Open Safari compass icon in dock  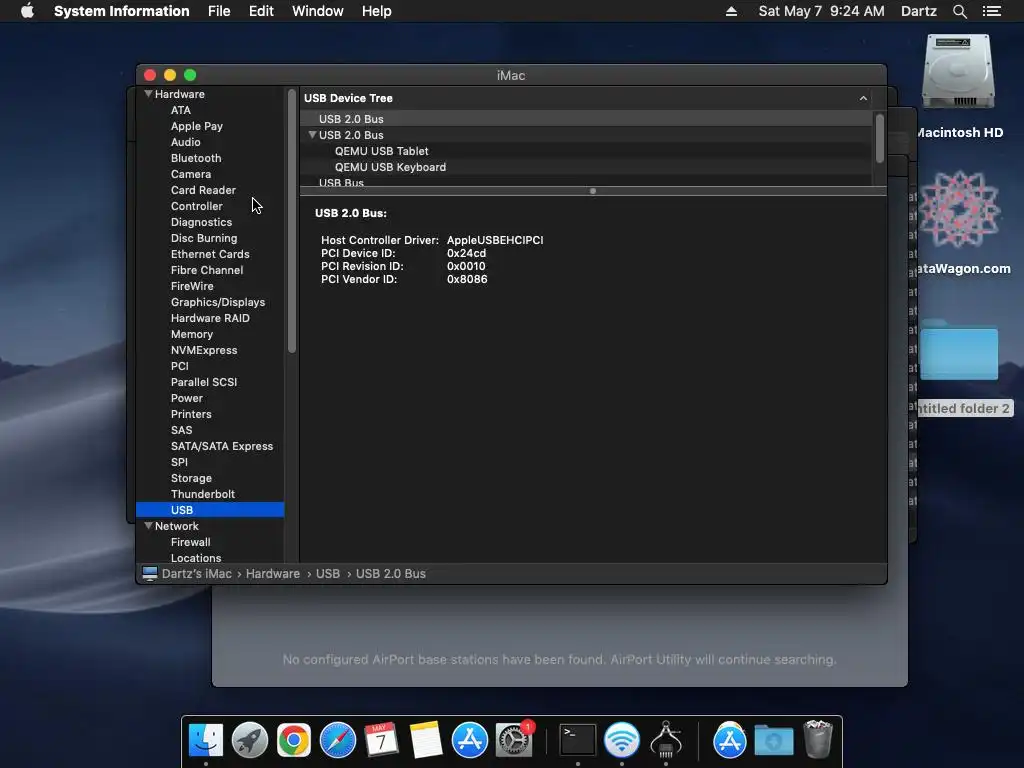pos(338,741)
